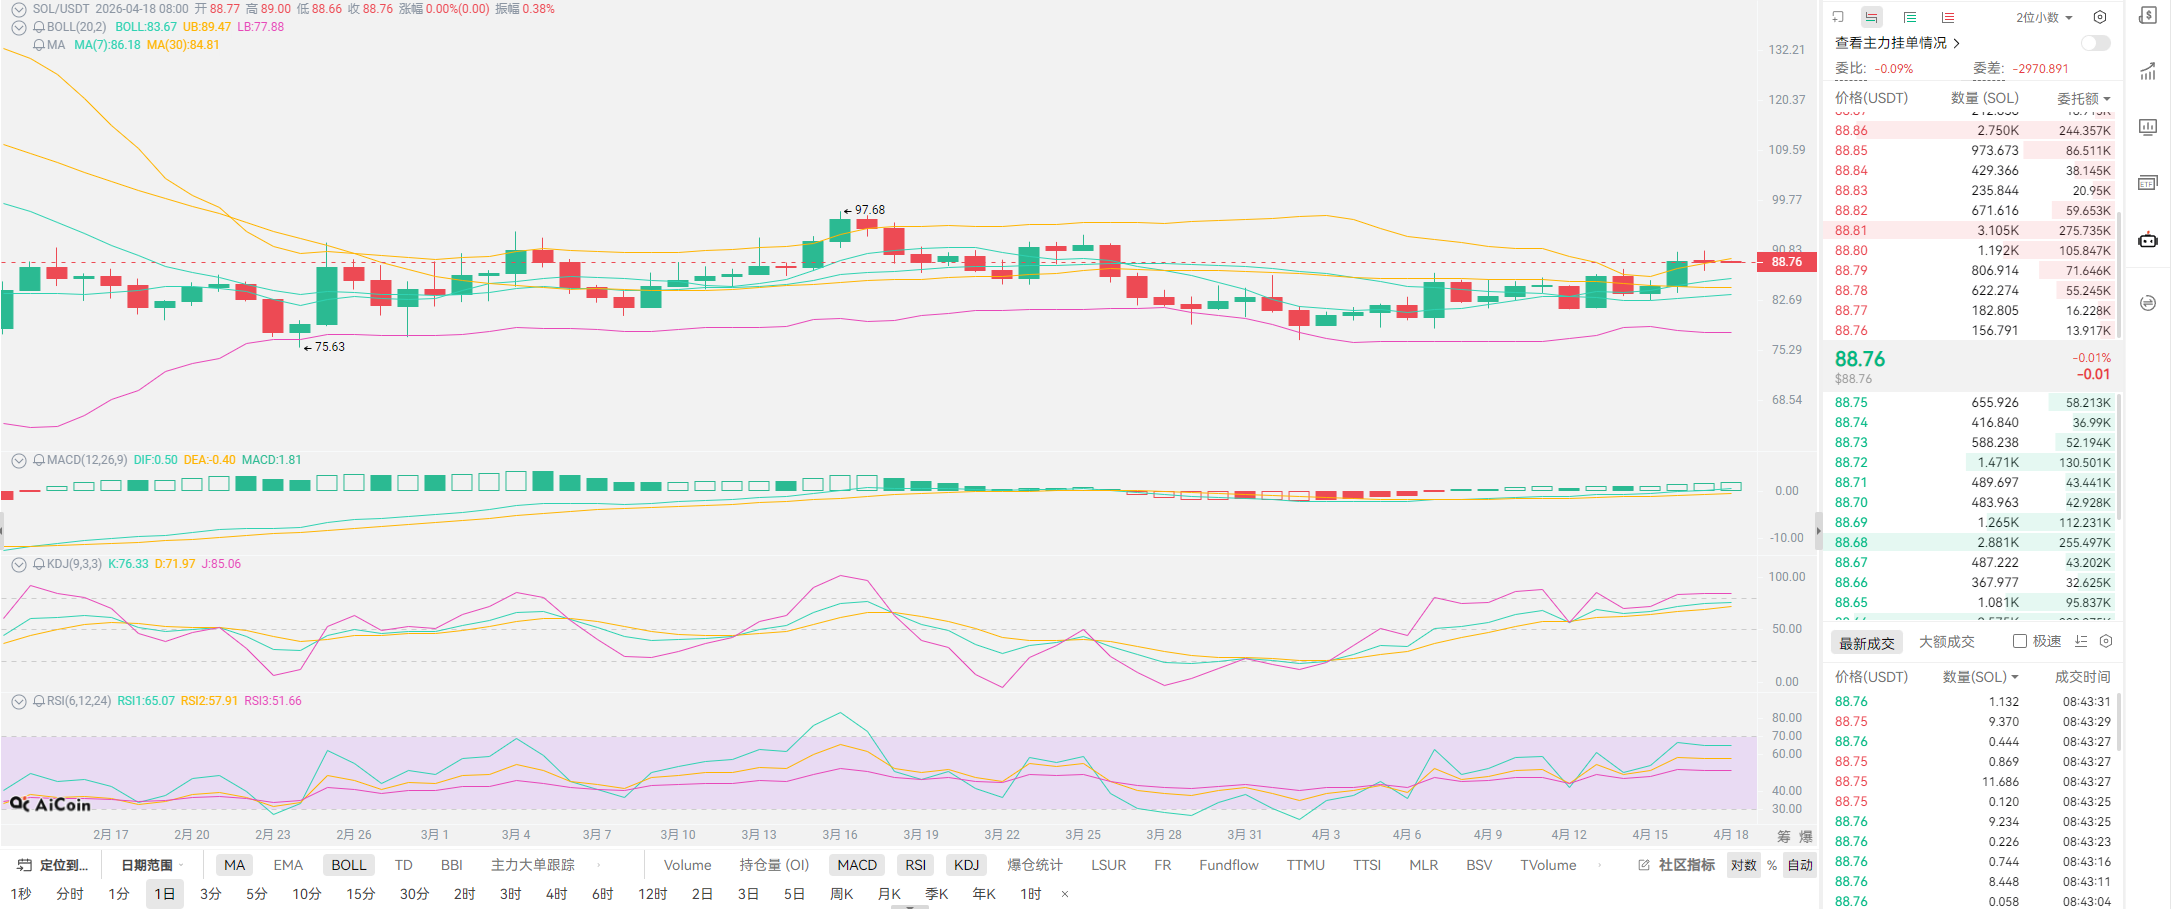Image resolution: width=2171 pixels, height=909 pixels.
Task: Click the locate-to-date calendar icon
Action: (25, 865)
